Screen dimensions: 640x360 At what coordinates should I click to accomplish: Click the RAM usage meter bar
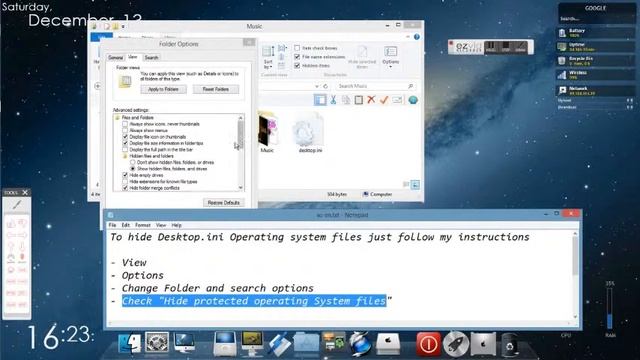(x=609, y=308)
